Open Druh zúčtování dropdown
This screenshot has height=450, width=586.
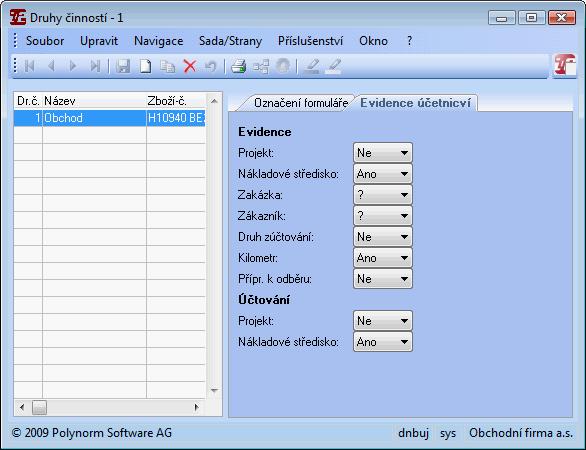point(383,237)
